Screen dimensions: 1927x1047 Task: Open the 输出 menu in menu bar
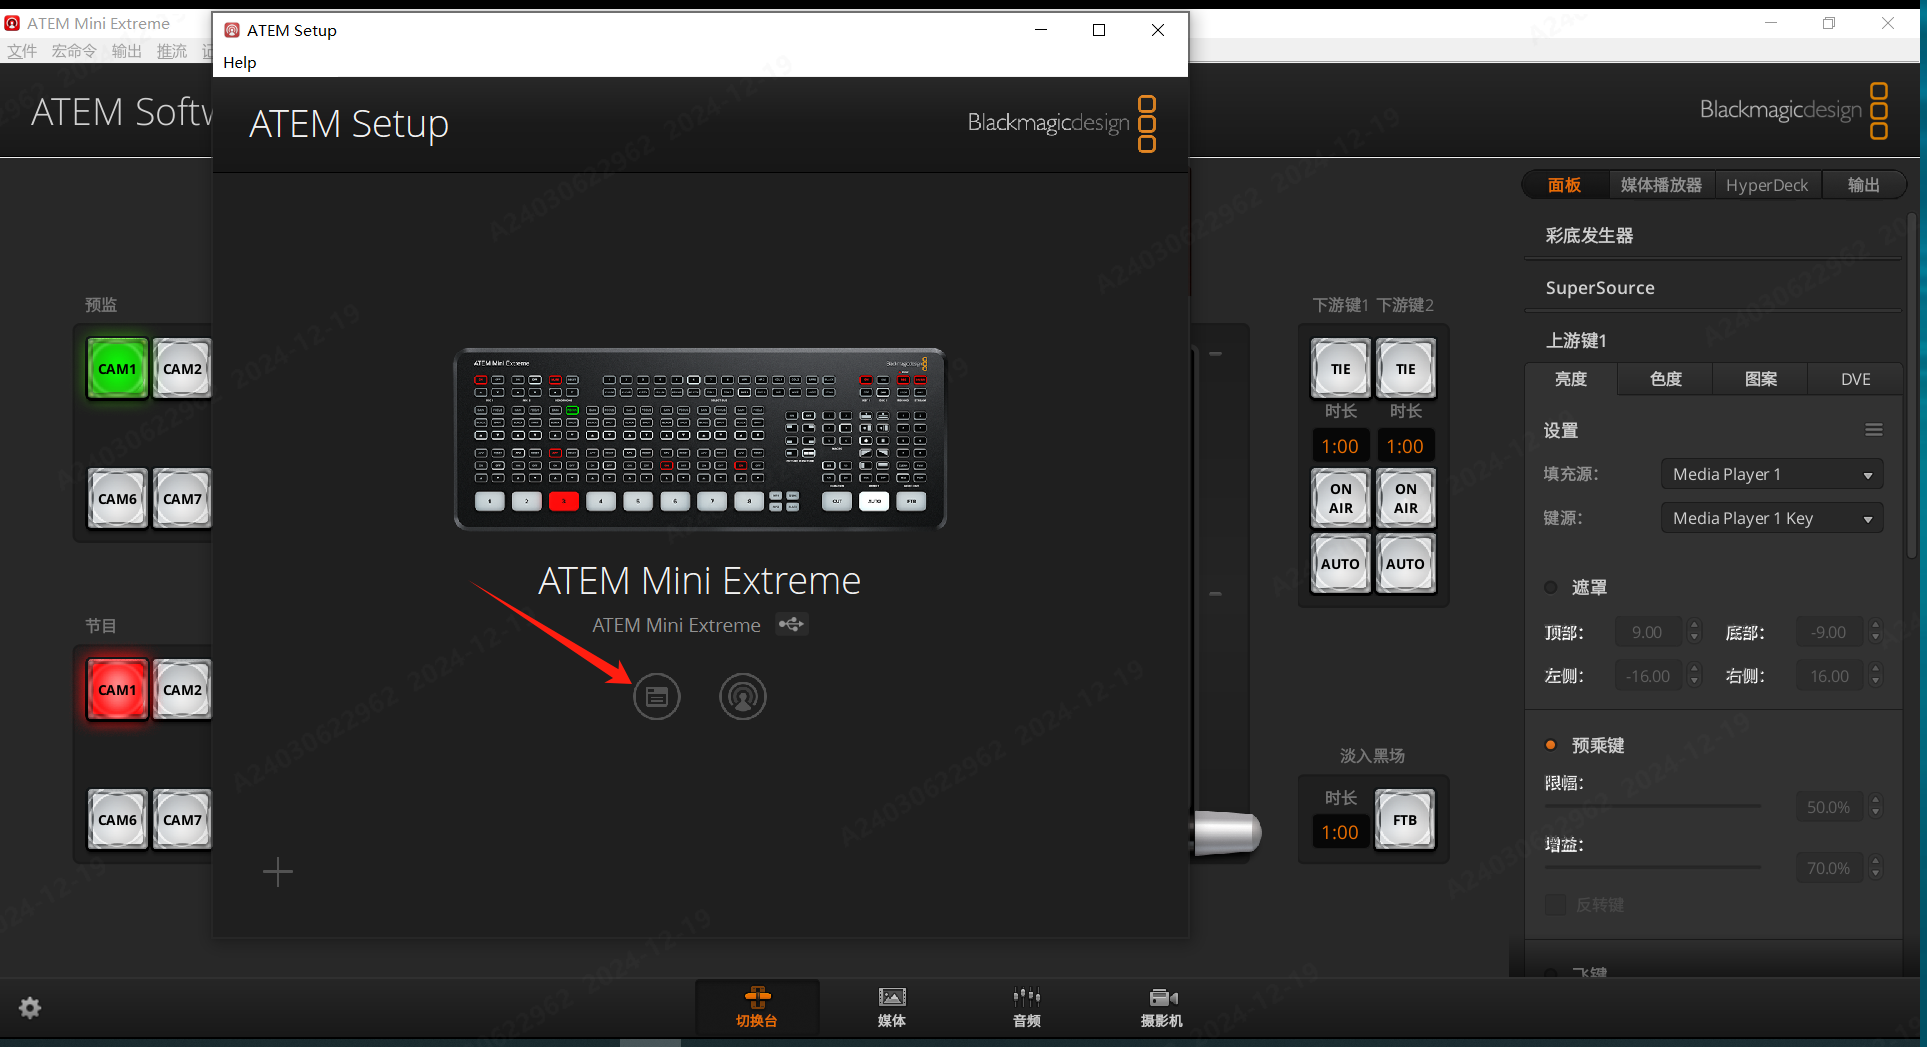tap(127, 51)
